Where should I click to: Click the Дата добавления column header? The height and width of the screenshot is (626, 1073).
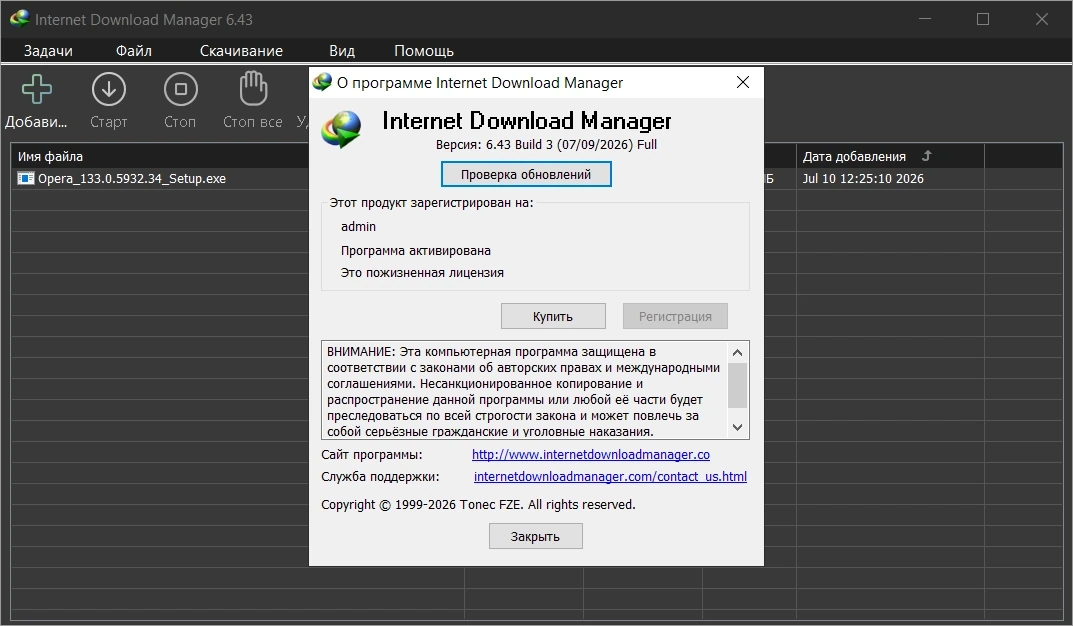[x=890, y=157]
